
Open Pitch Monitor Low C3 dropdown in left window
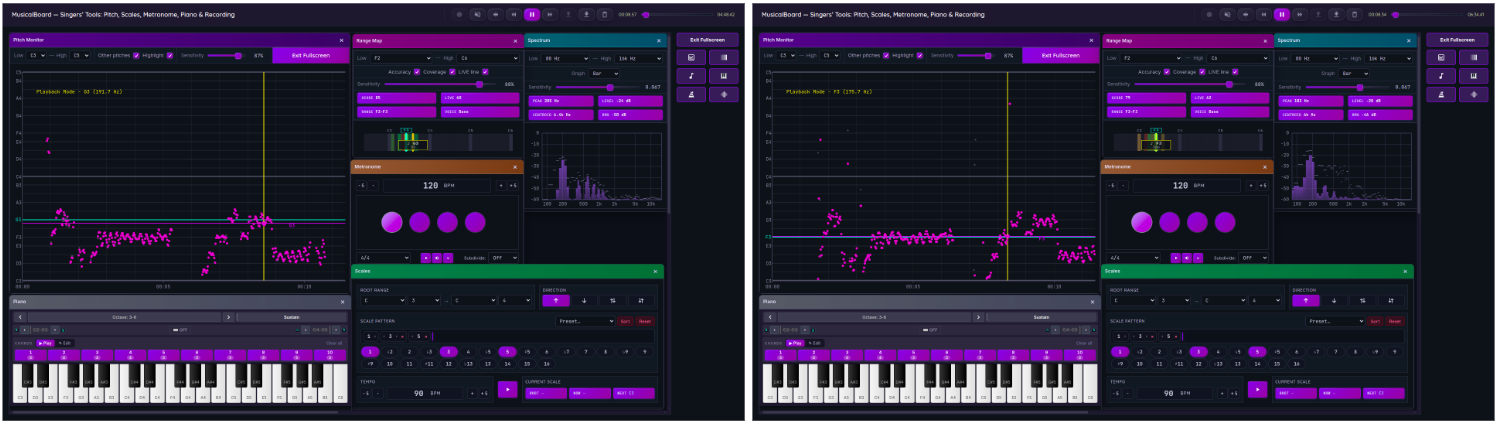pos(37,55)
